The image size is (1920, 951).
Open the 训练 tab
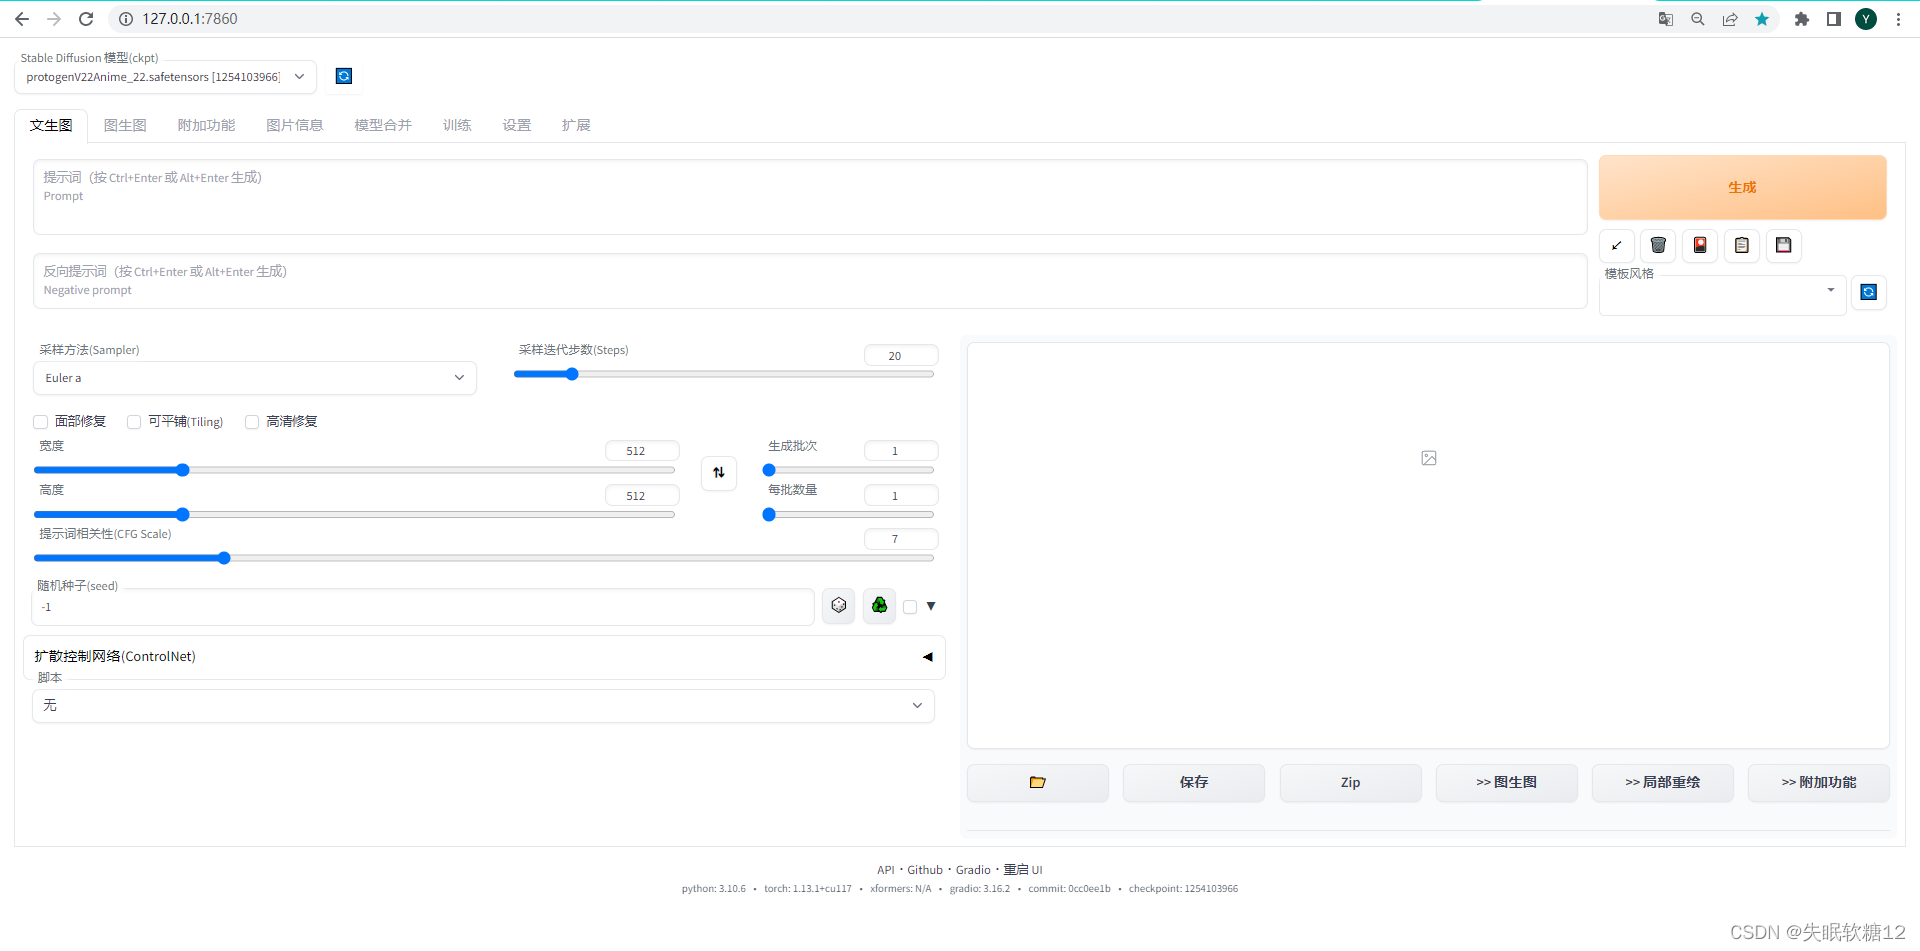coord(457,125)
